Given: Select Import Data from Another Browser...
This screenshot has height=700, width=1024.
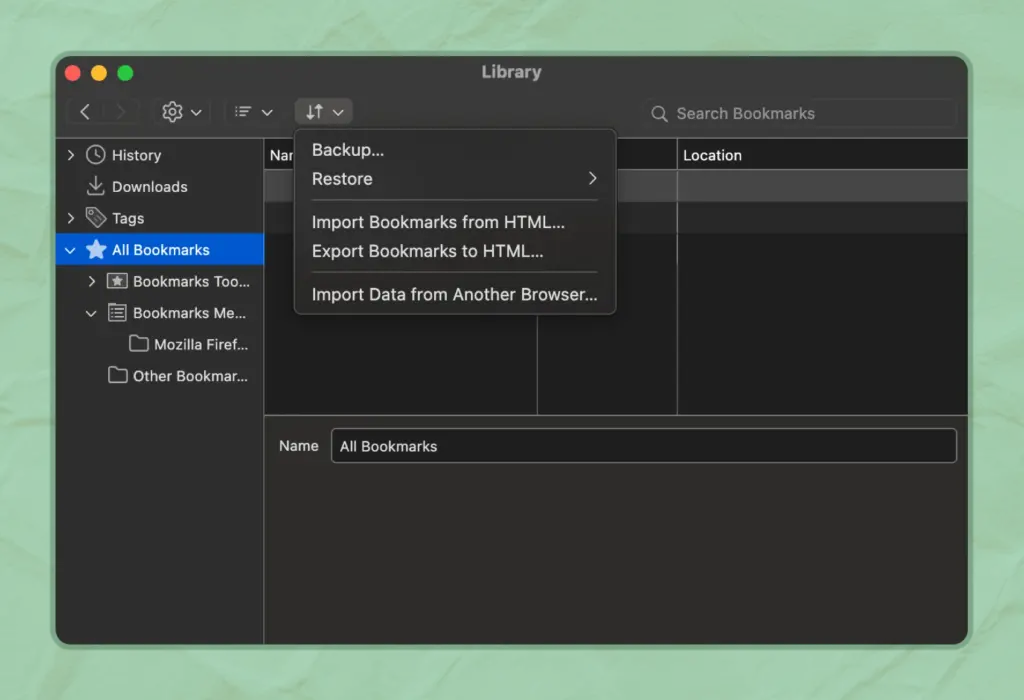Looking at the screenshot, I should [x=455, y=294].
